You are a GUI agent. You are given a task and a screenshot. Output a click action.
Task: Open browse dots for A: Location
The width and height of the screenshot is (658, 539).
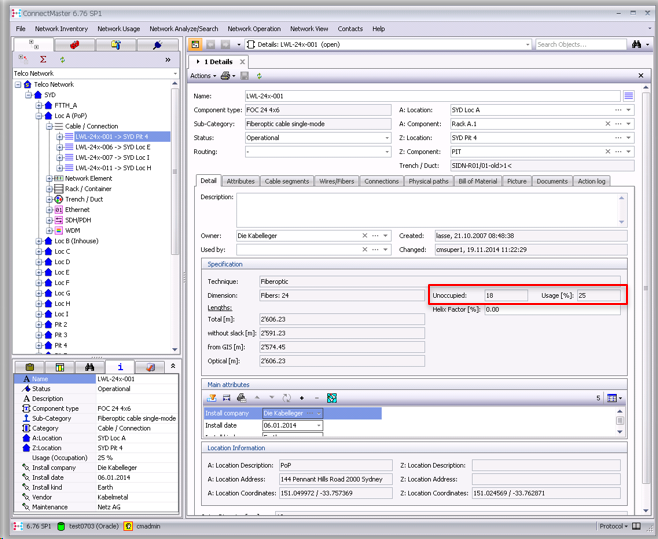618,110
